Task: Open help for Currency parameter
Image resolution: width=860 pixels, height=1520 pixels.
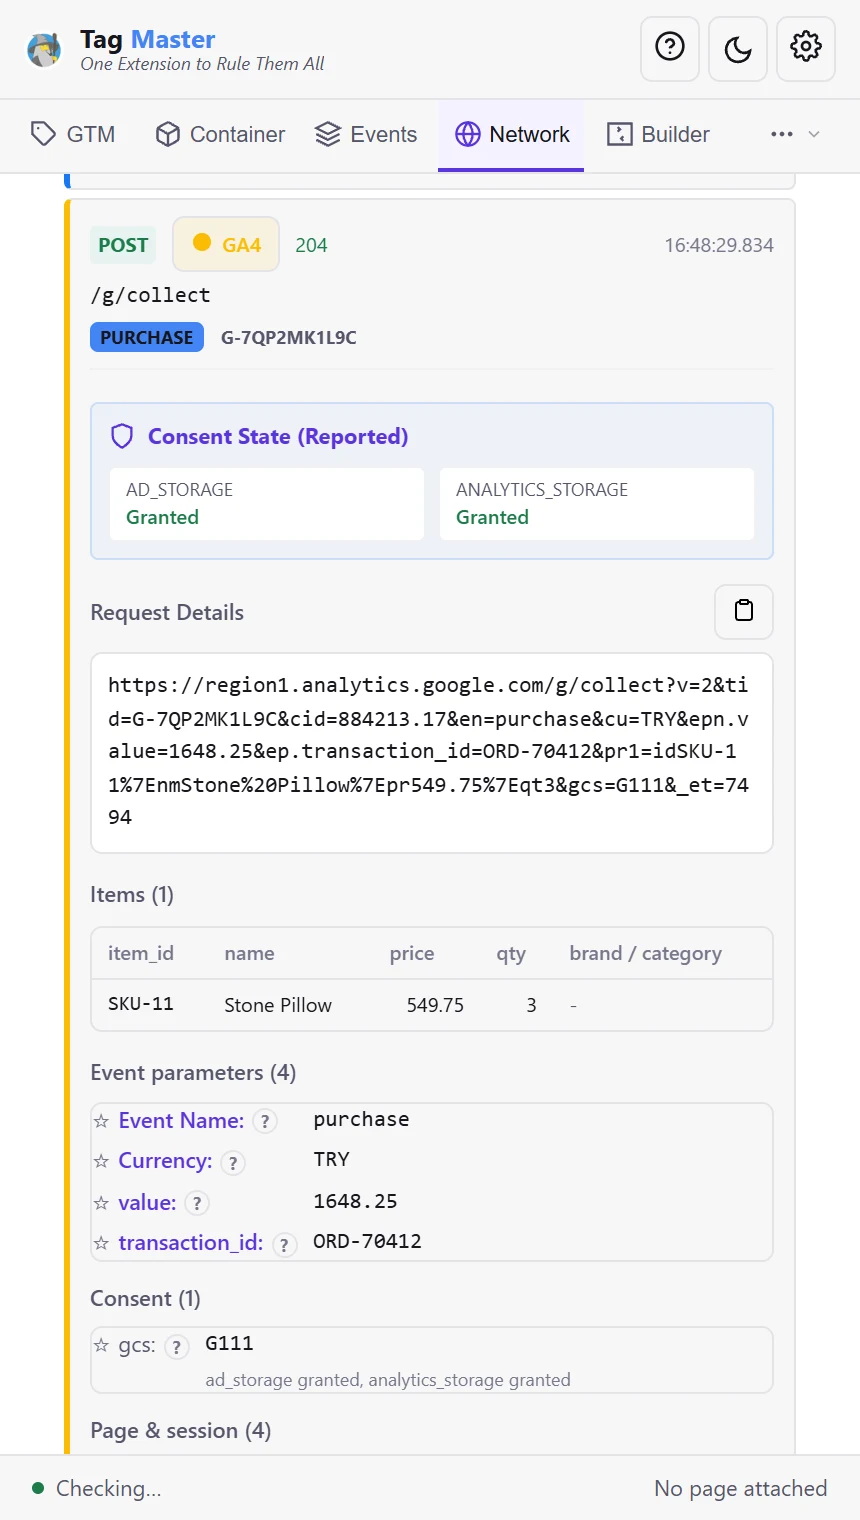Action: [x=233, y=1163]
